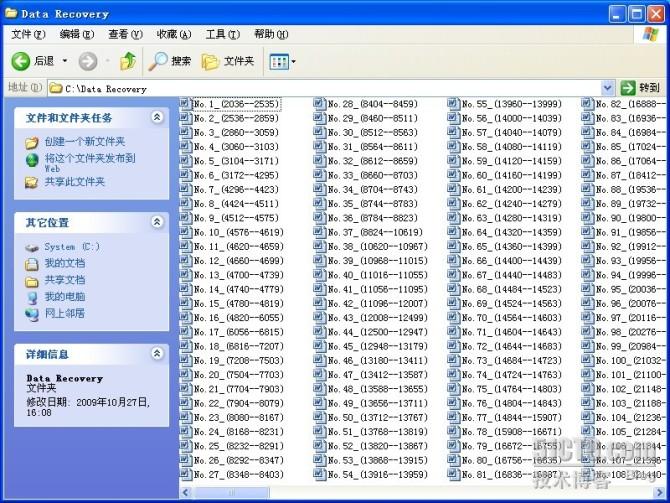Collapse the 其它位置 panel
This screenshot has width=670, height=503.
tap(157, 222)
